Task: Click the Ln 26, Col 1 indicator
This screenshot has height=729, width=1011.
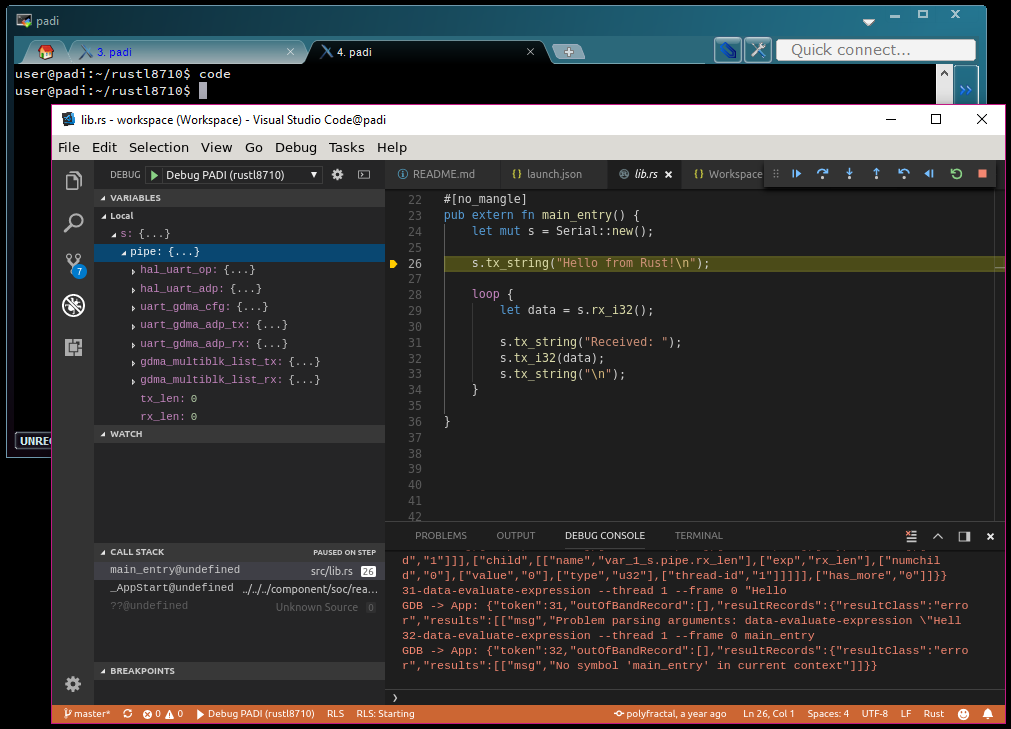Action: tap(769, 714)
